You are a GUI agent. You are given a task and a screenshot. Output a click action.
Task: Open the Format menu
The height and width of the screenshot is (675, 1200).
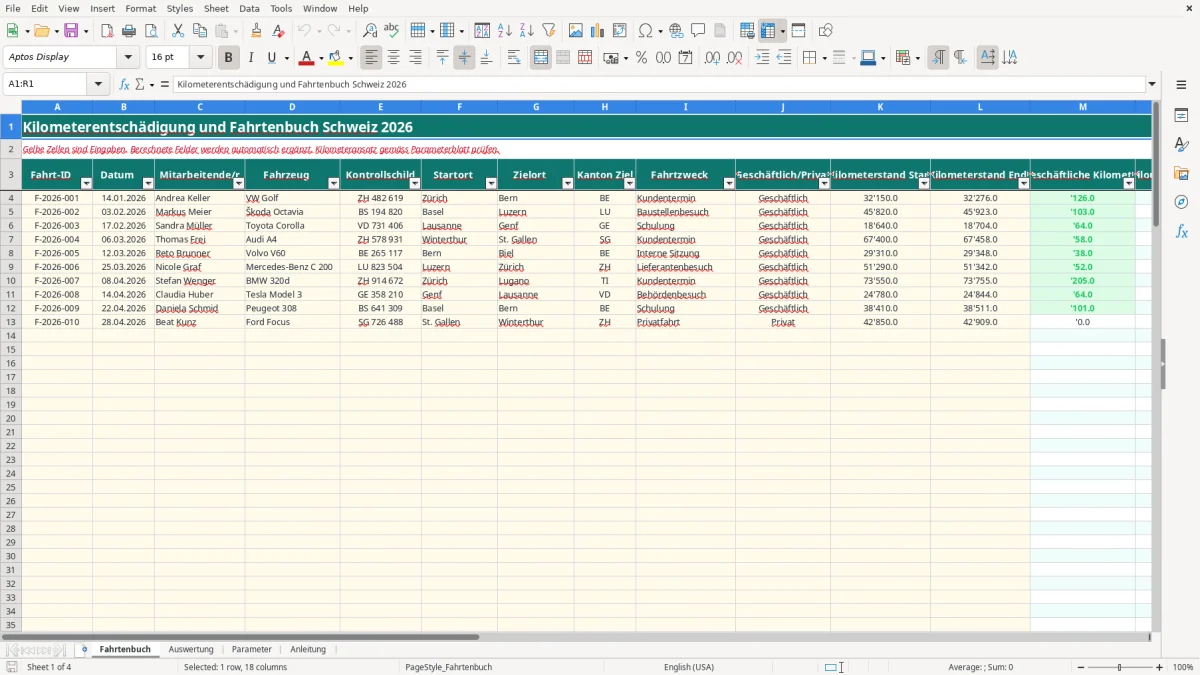[141, 8]
